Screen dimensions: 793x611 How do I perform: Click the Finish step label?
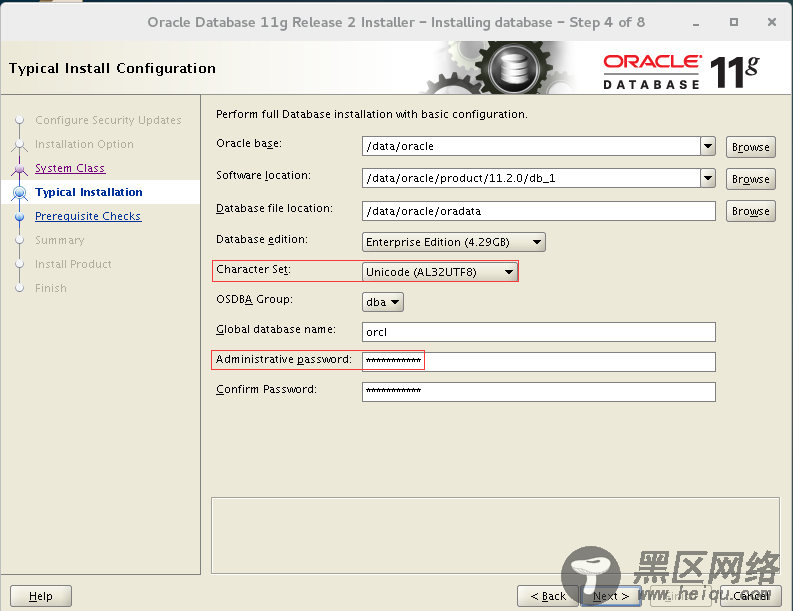(51, 288)
